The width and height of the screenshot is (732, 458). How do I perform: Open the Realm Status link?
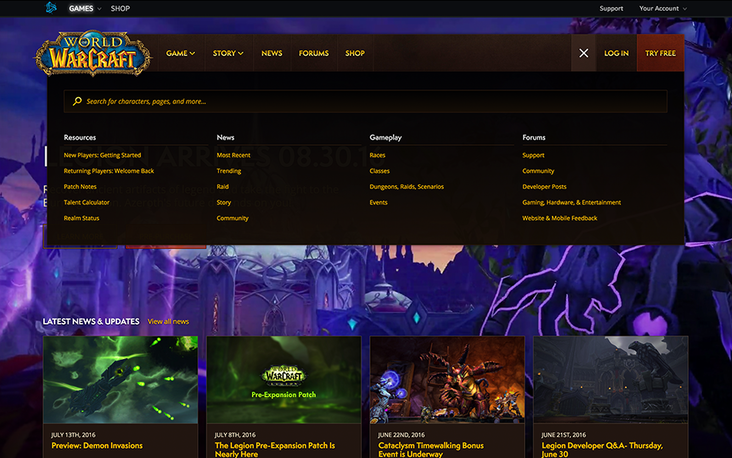pos(81,218)
